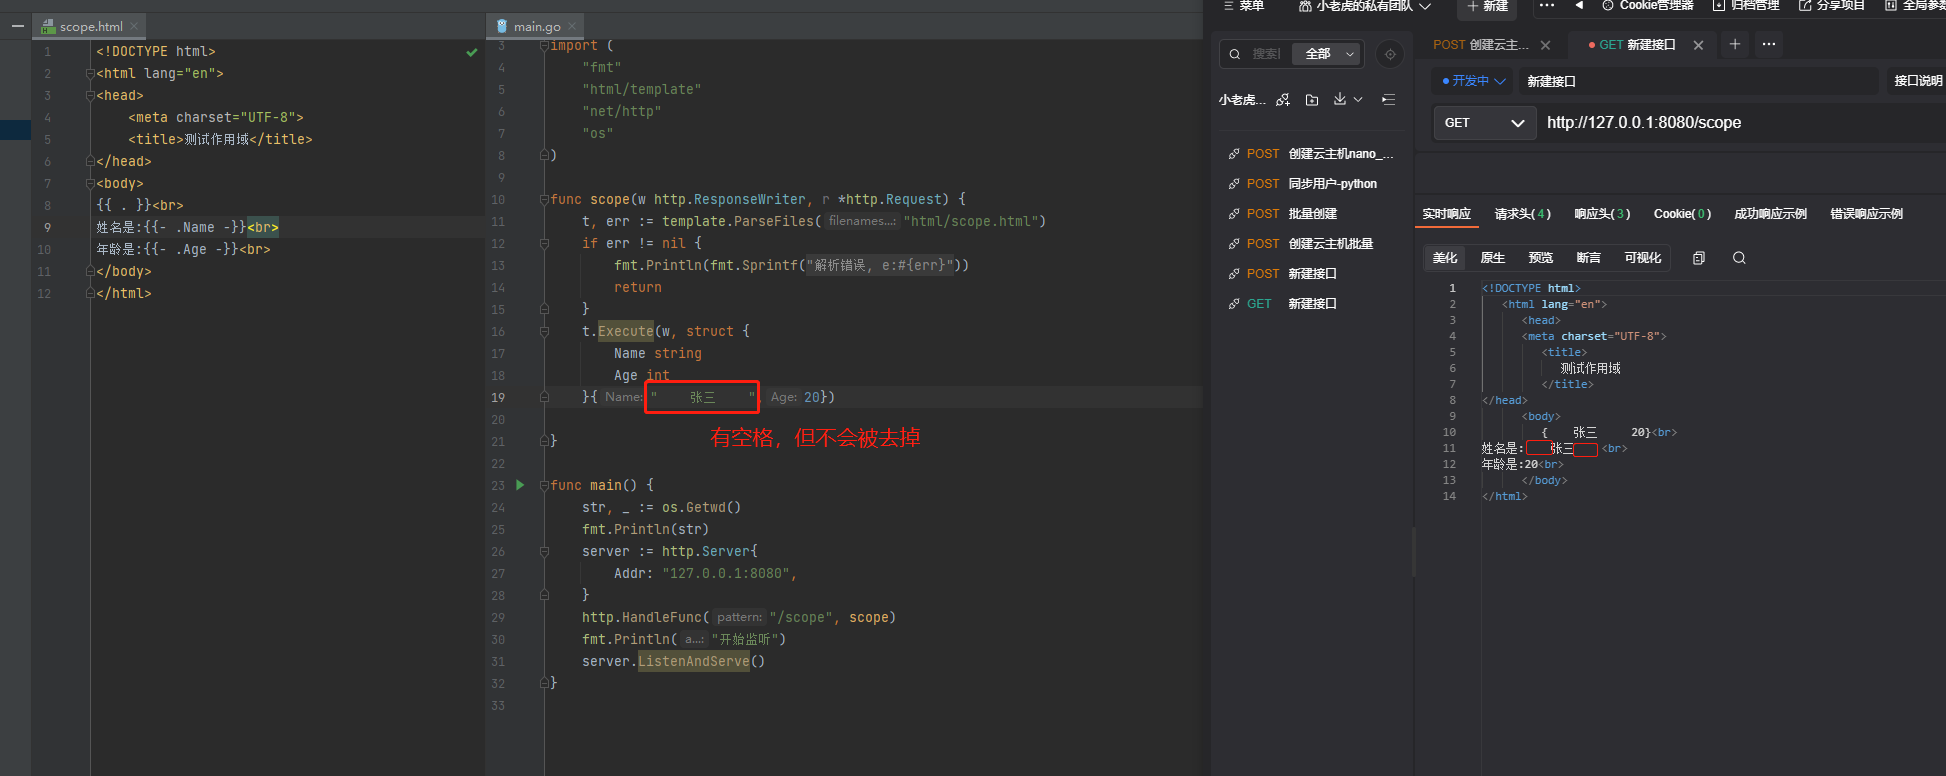
Task: Switch to 错误响应示例 tab
Action: [1866, 214]
